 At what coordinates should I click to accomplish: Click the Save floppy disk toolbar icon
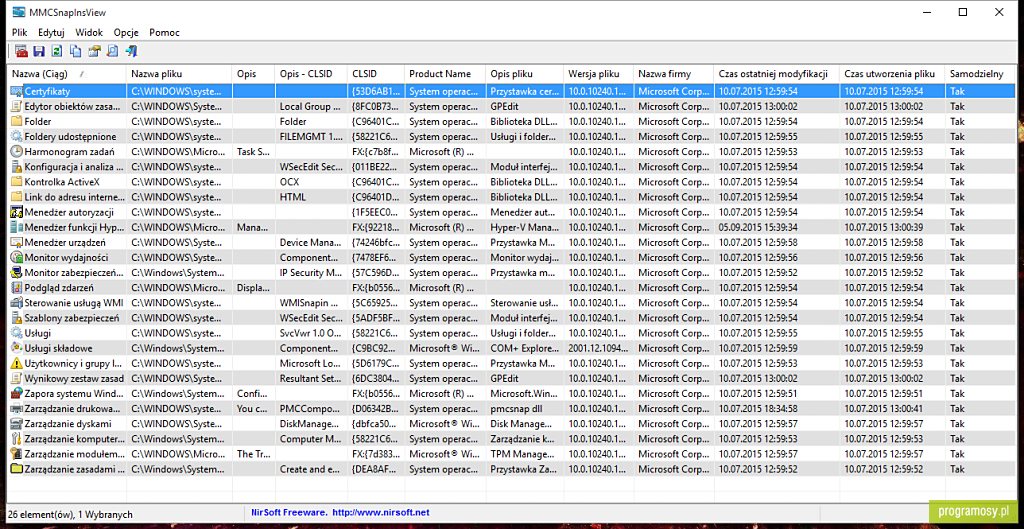point(39,52)
